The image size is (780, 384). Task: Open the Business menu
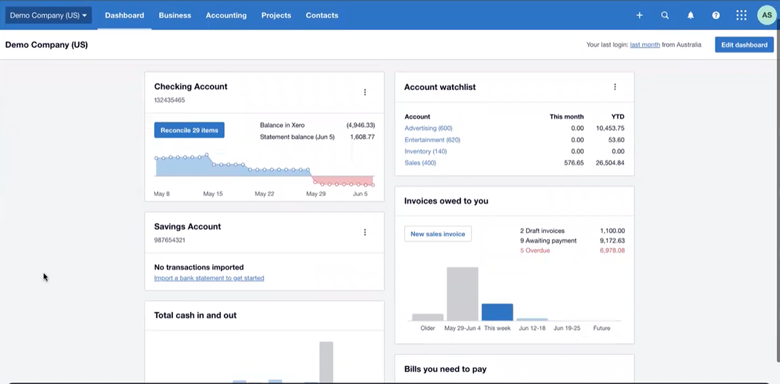(175, 15)
